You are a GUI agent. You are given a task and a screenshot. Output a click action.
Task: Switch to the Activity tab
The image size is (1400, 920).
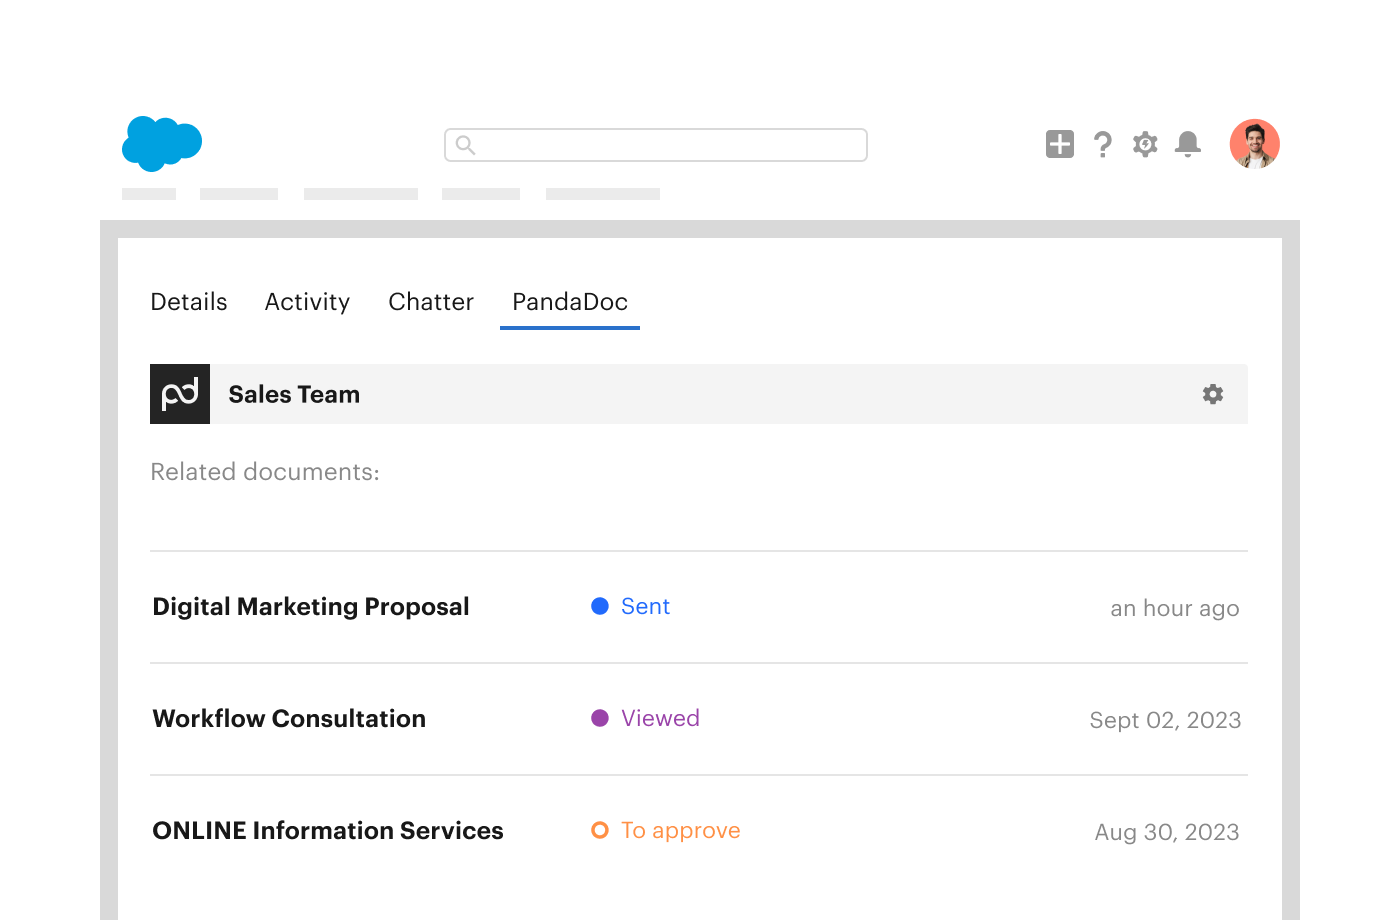(x=307, y=302)
